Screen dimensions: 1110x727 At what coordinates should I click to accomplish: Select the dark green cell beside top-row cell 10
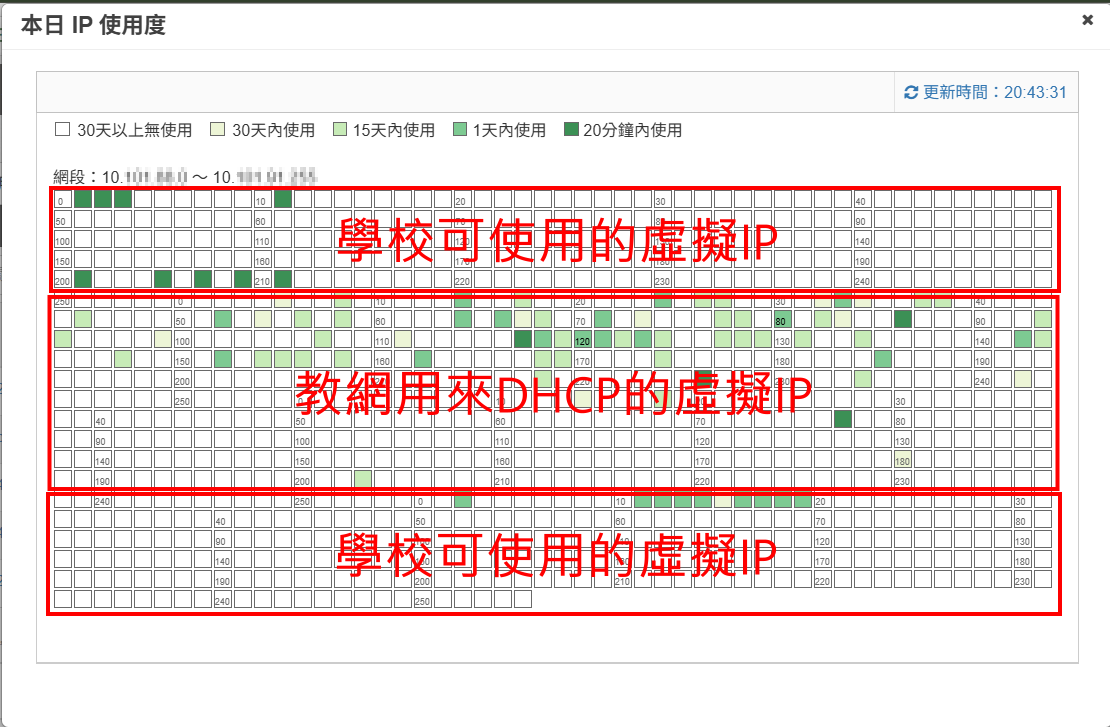point(283,199)
